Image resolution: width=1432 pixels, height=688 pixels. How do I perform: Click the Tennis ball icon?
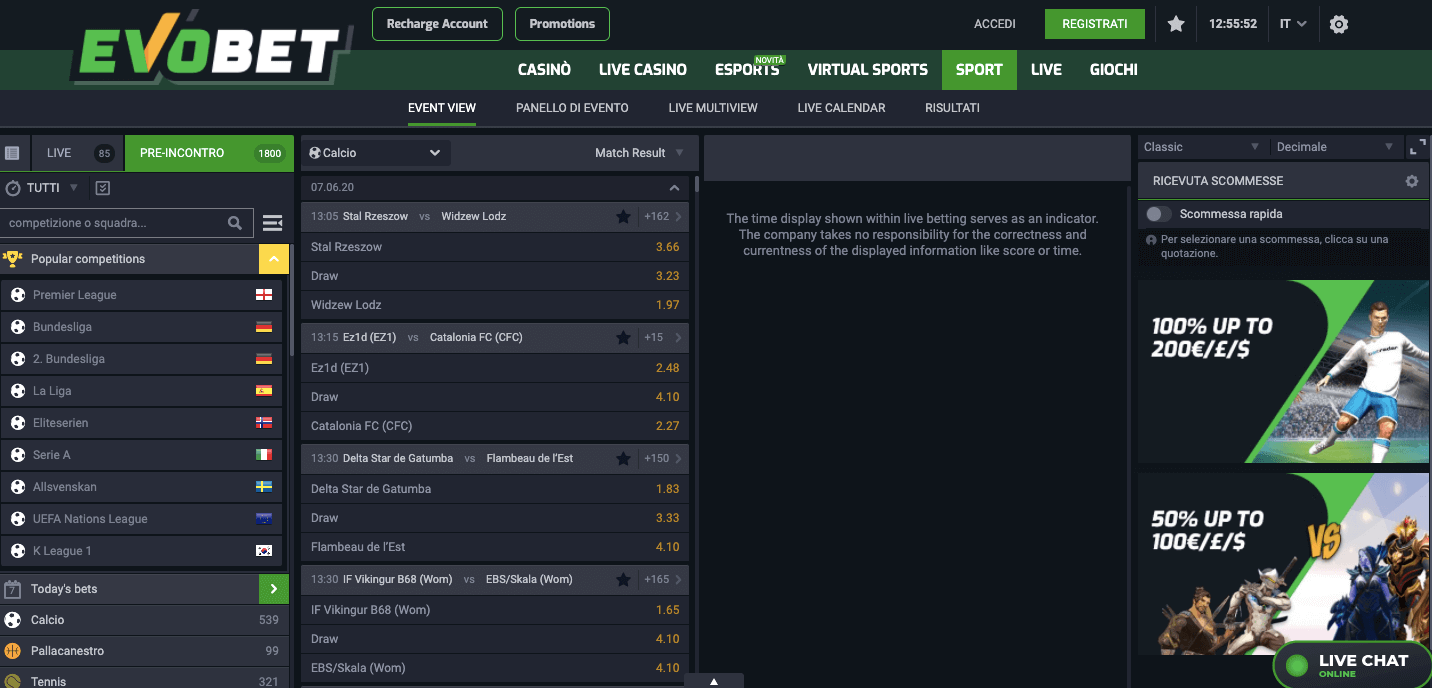pyautogui.click(x=12, y=680)
